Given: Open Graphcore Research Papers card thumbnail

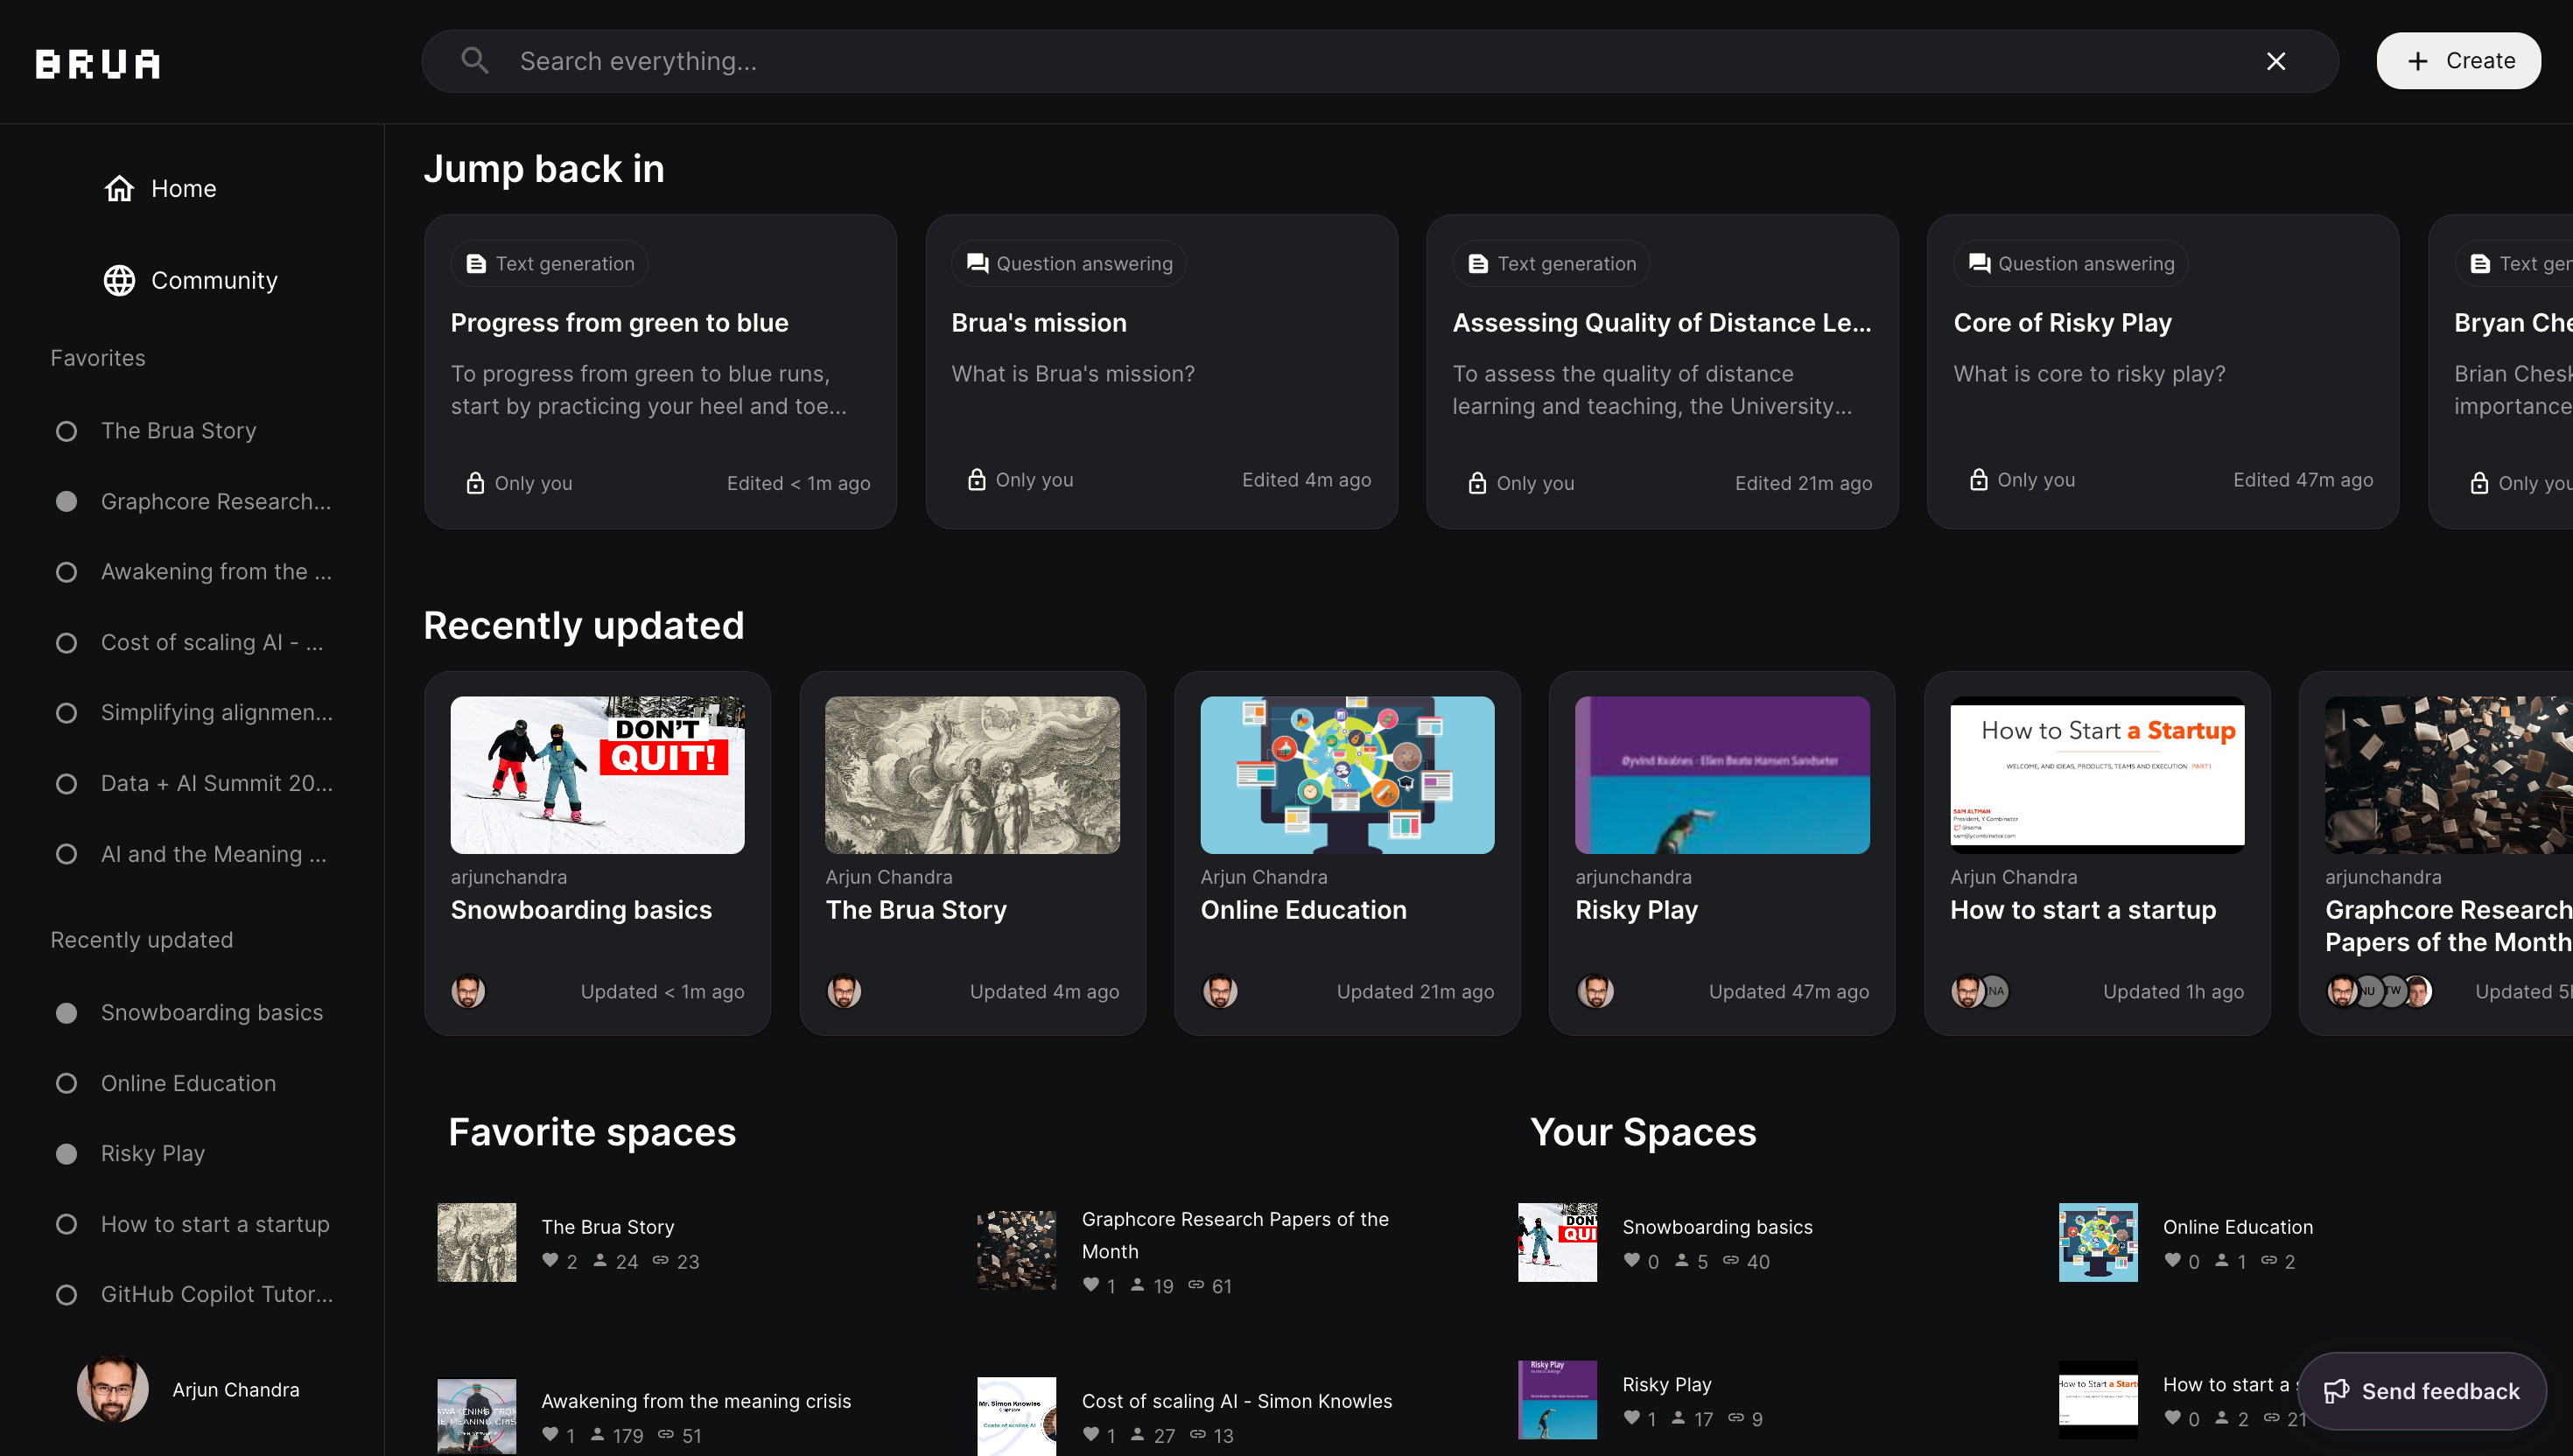Looking at the screenshot, I should pyautogui.click(x=2449, y=775).
